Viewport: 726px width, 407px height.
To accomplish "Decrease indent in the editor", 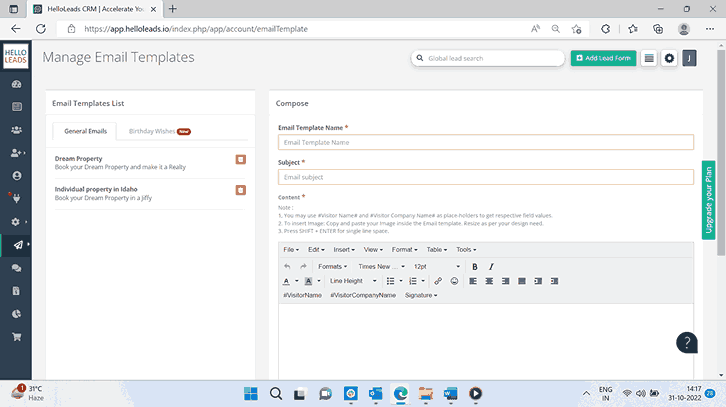I will 538,281.
